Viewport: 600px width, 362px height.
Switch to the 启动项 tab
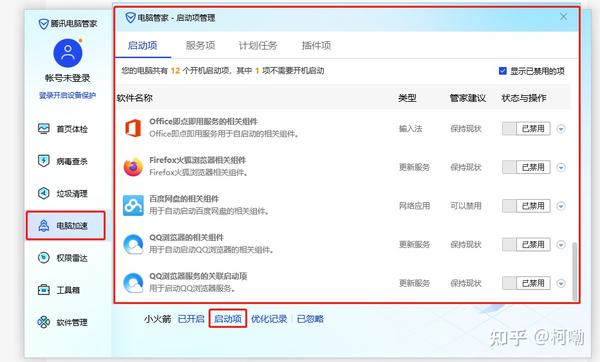coord(142,46)
